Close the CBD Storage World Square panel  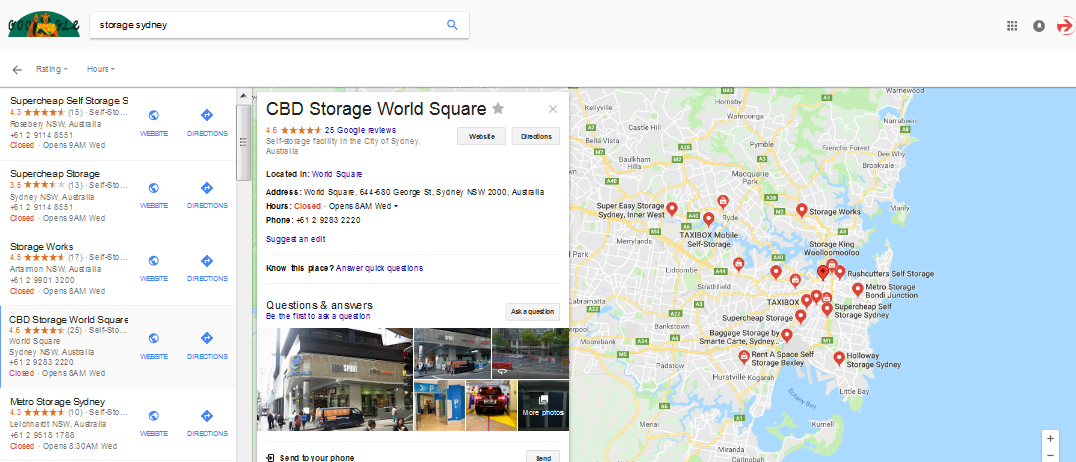tap(553, 109)
